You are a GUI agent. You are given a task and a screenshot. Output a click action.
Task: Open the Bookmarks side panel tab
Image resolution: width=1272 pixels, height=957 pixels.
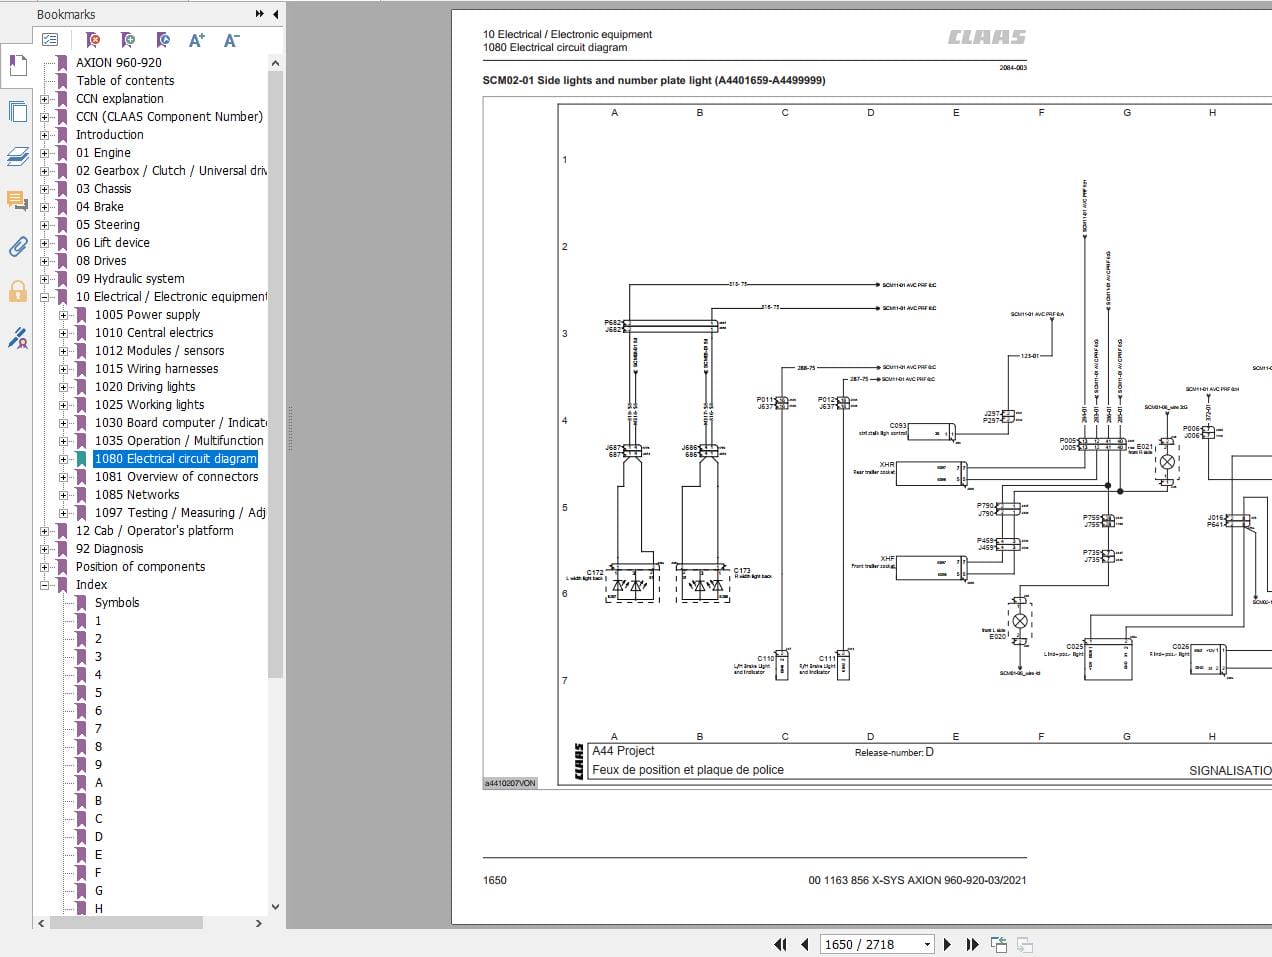click(x=17, y=66)
